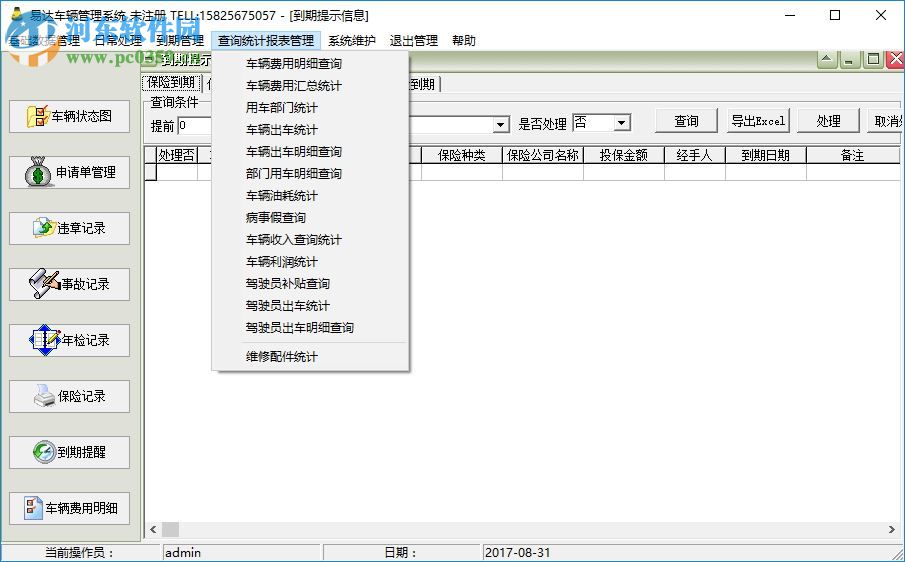Viewport: 905px width, 562px height.
Task: Choose 车辆利润统计 from menu
Action: 311,261
